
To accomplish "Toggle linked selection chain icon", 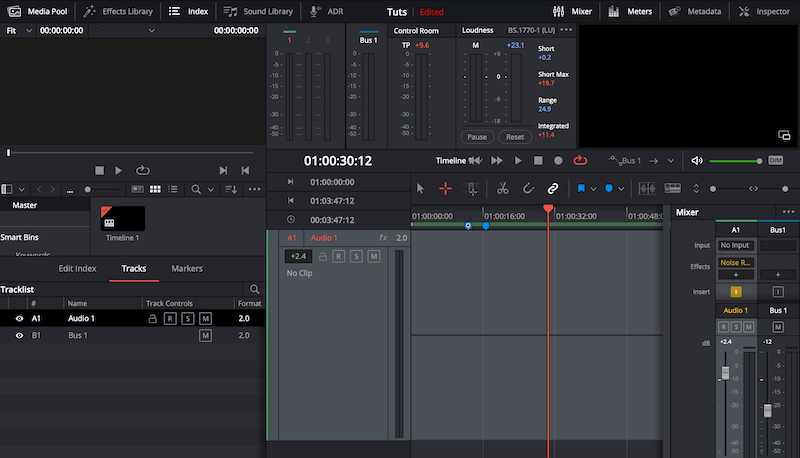I will tap(552, 188).
